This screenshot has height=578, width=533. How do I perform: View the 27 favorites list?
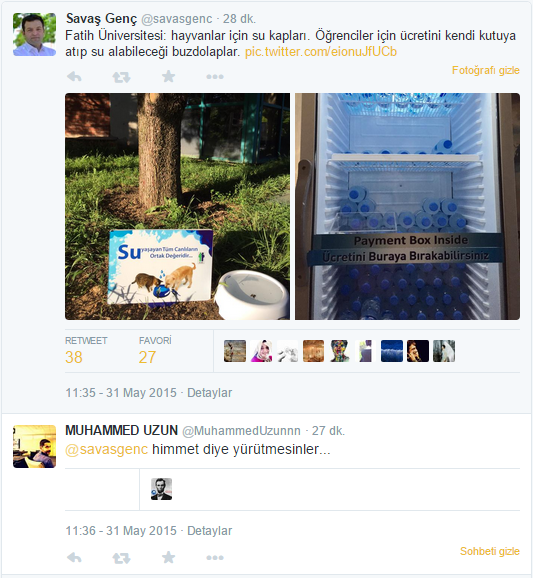[155, 351]
